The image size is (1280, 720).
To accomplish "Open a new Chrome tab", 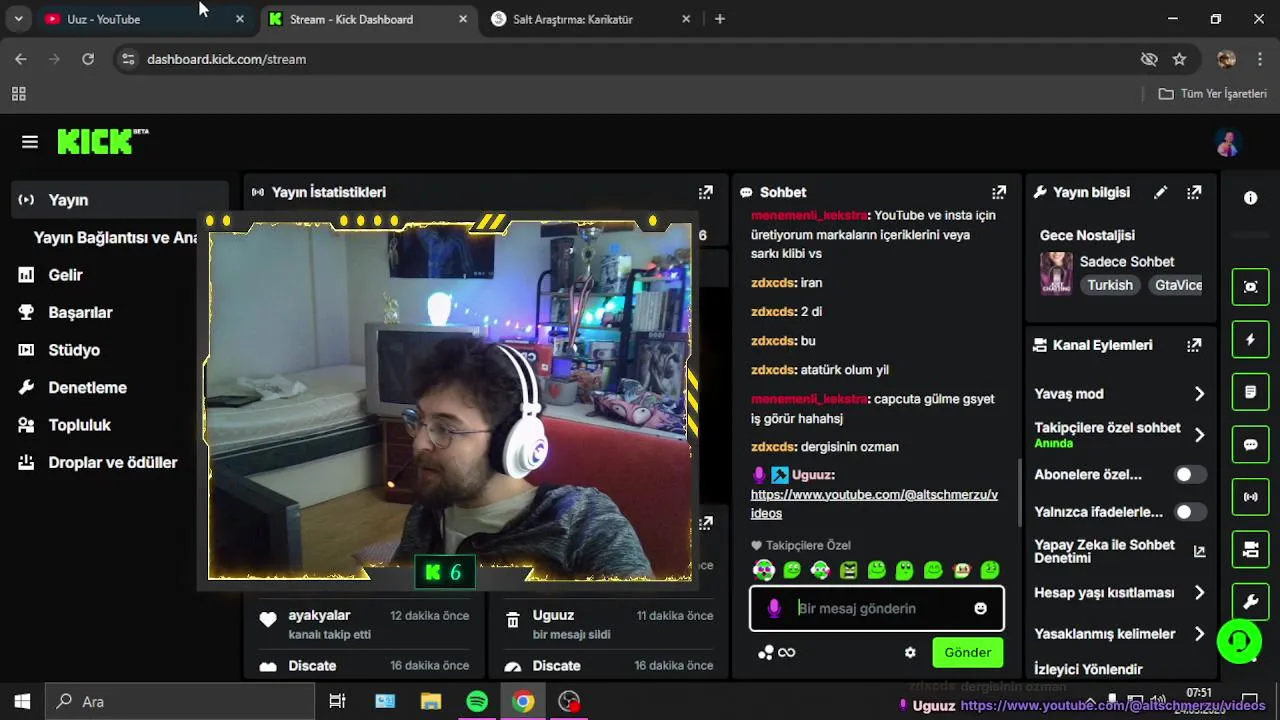I will click(x=720, y=19).
